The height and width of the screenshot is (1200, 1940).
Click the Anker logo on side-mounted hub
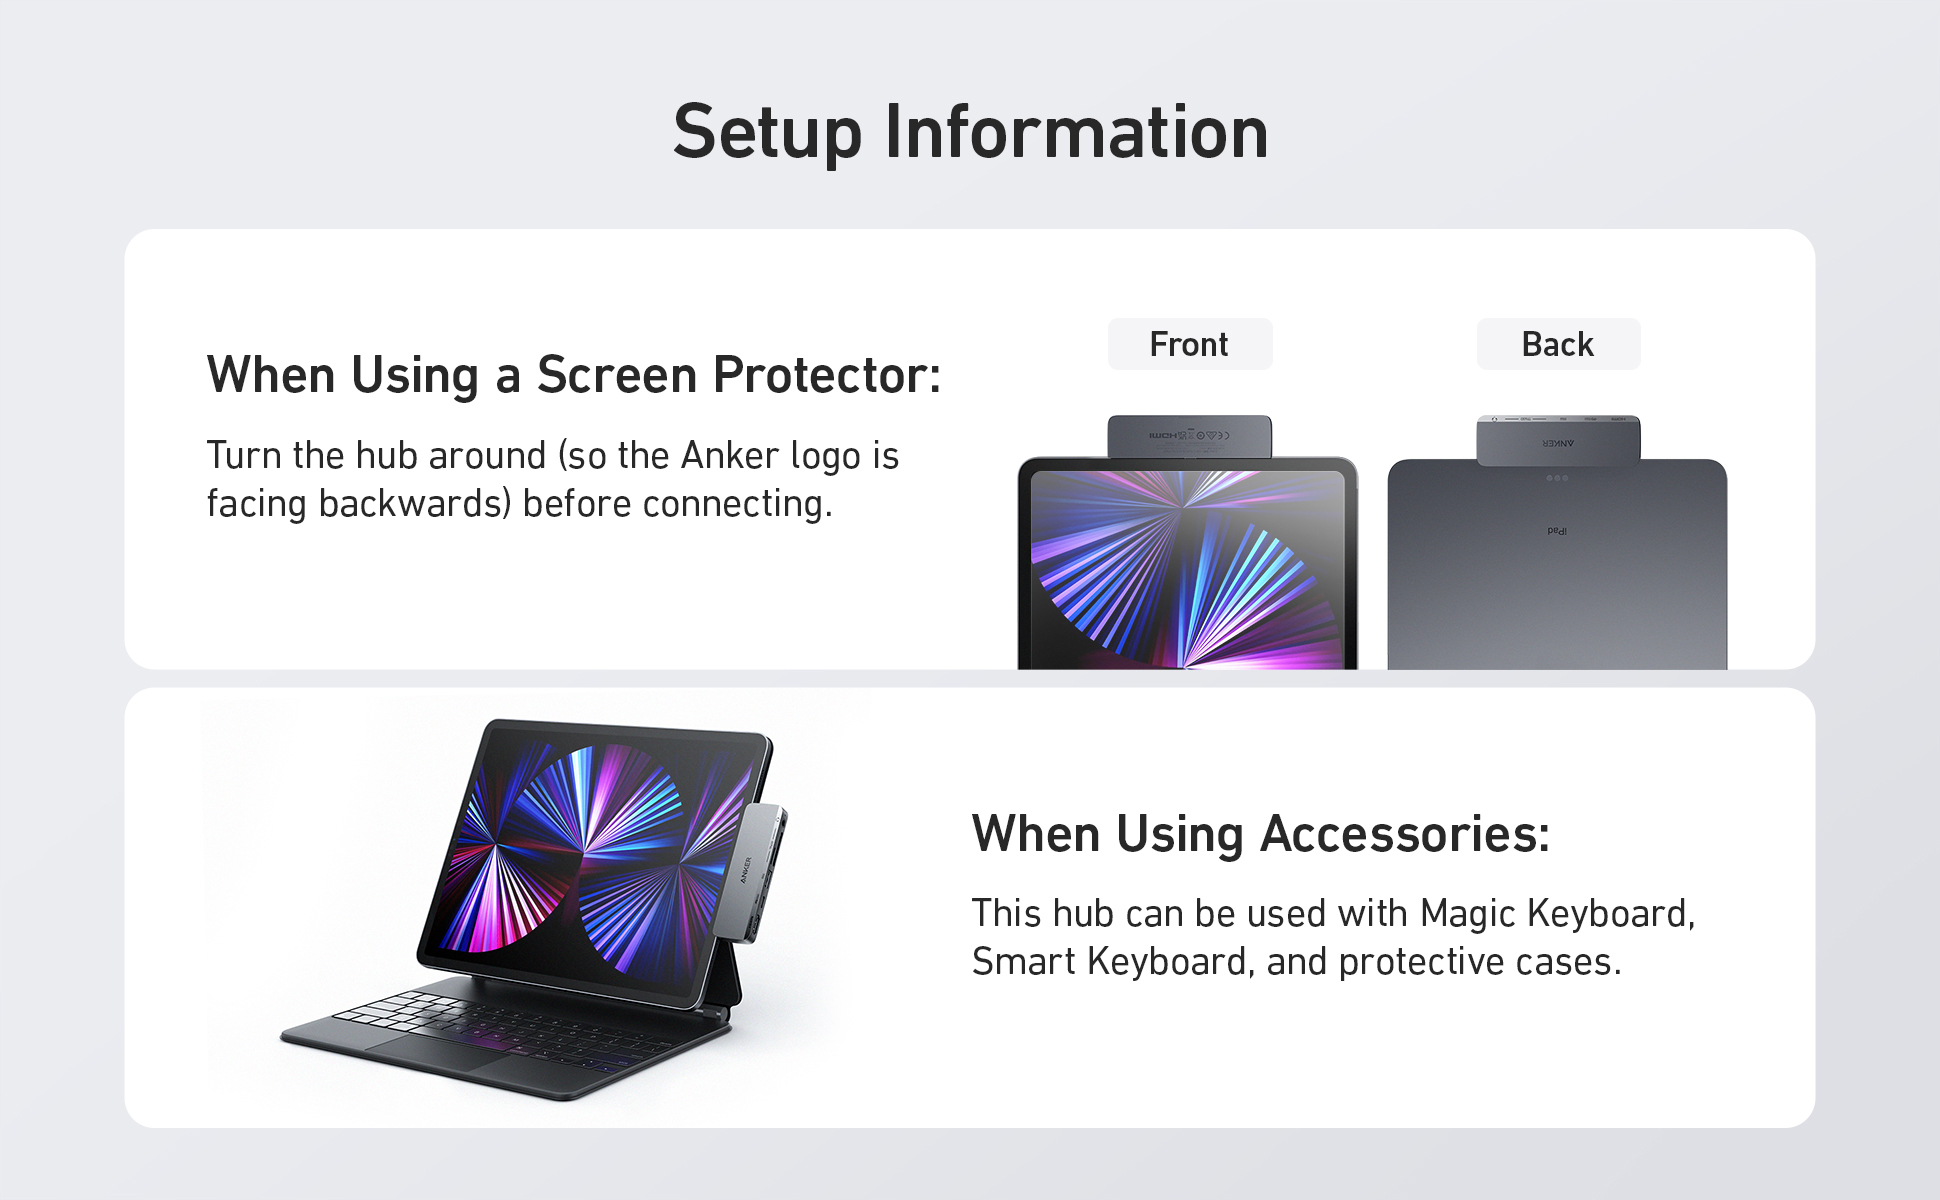pyautogui.click(x=746, y=870)
